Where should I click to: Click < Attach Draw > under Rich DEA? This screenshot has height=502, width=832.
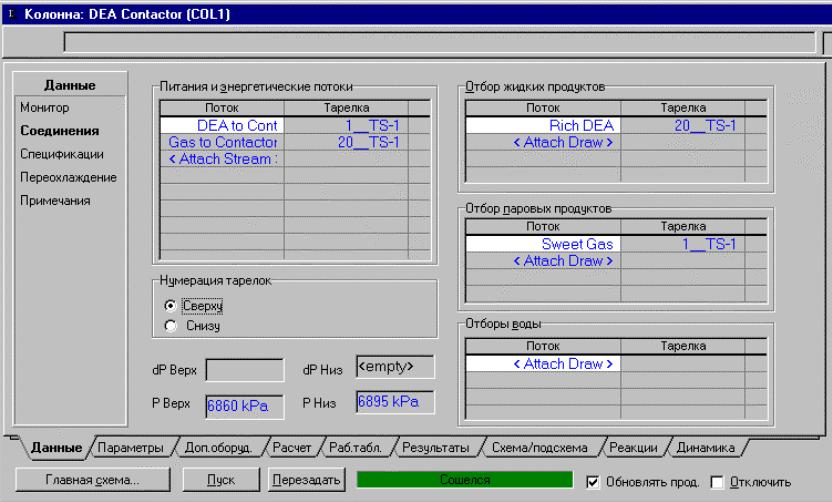pos(543,142)
